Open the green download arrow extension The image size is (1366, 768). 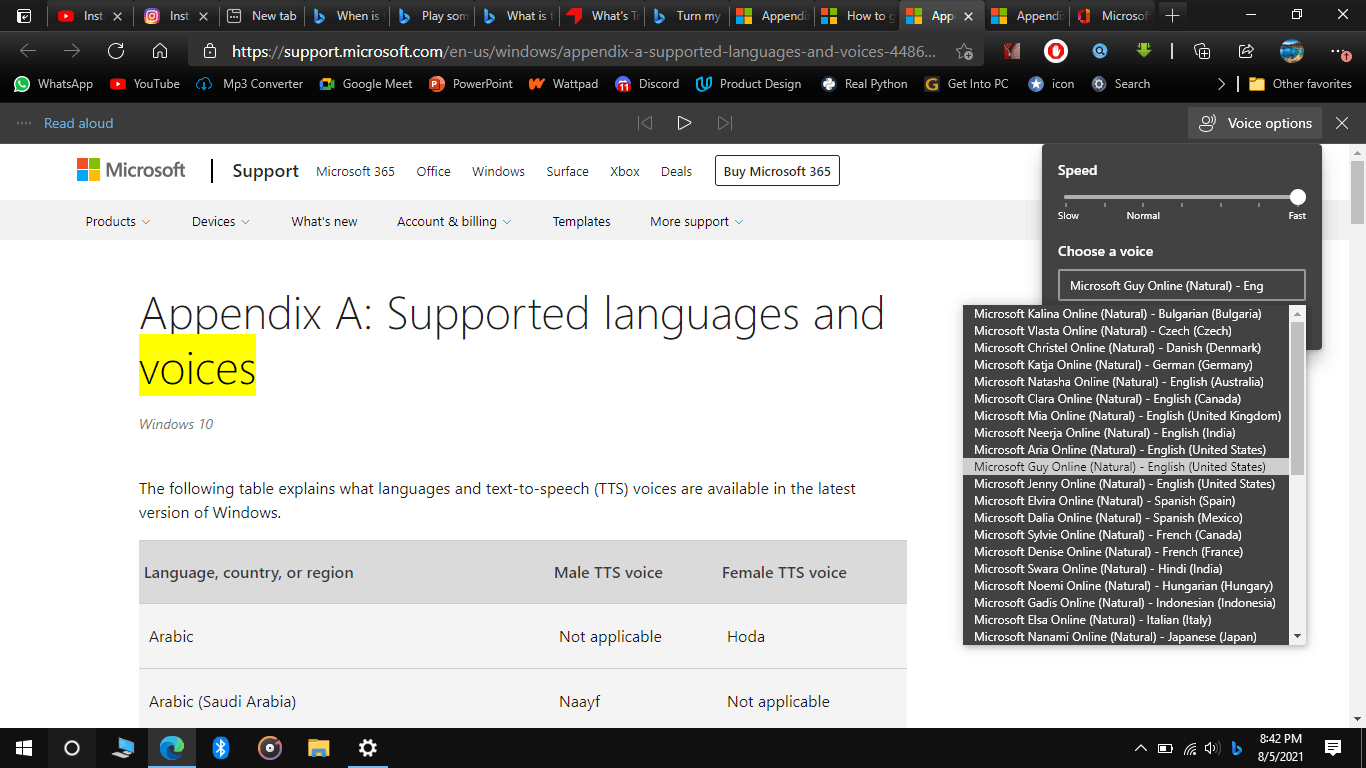point(1144,51)
